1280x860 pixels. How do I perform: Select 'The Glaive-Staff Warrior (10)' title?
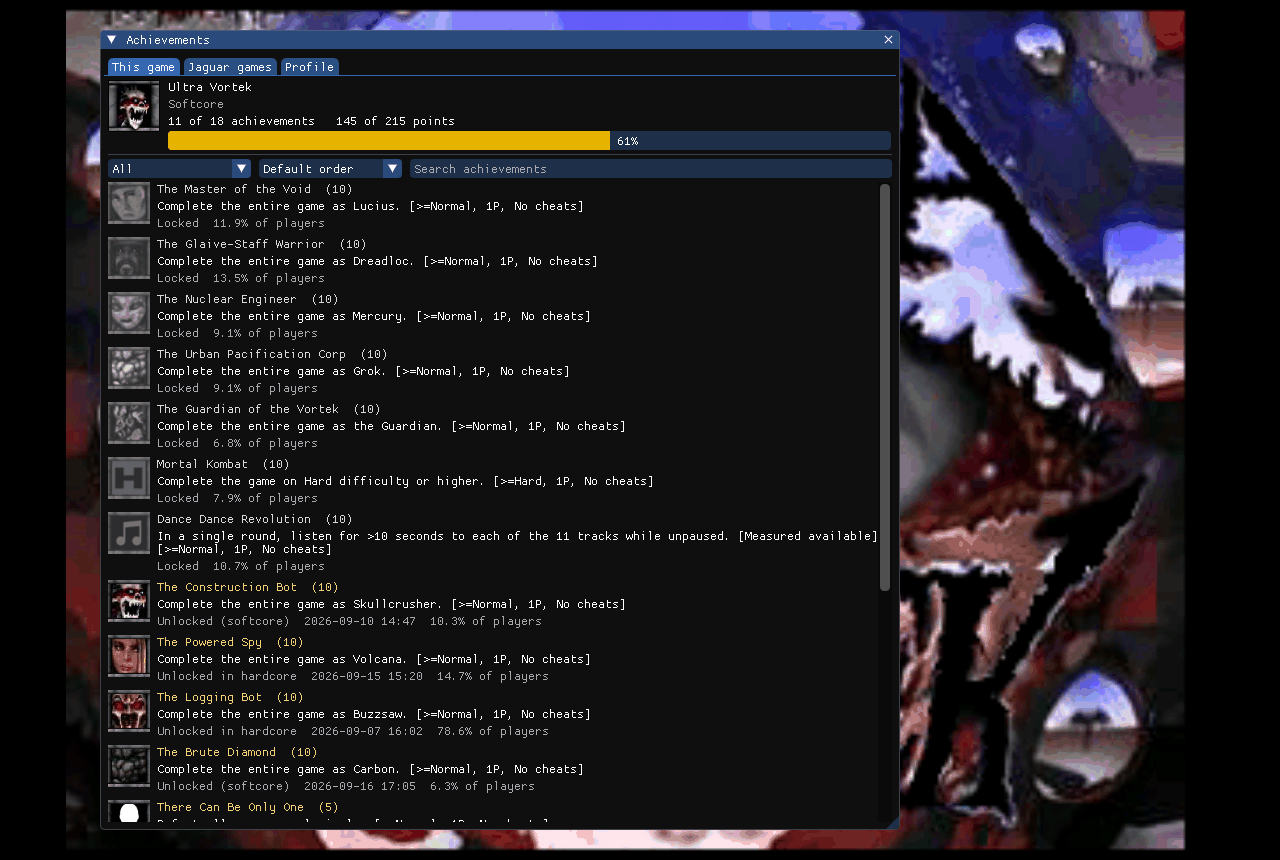tap(262, 244)
